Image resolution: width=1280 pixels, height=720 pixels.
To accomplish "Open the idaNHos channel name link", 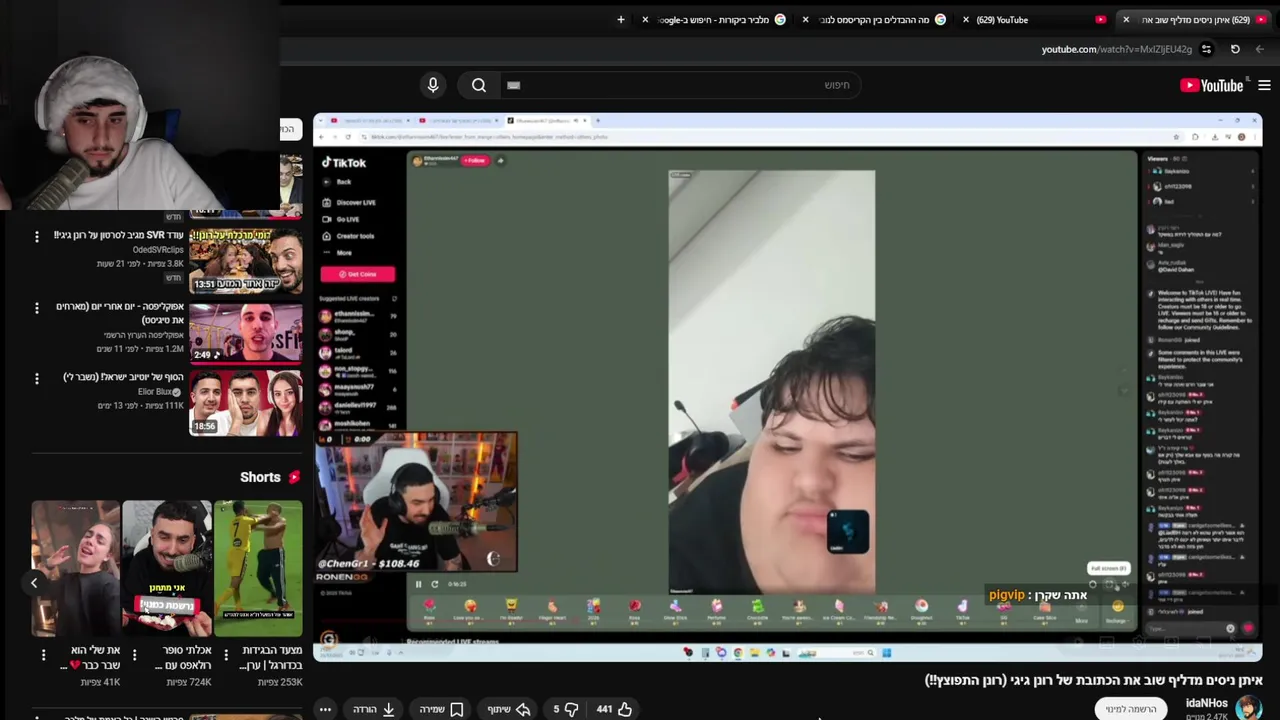I will click(x=1206, y=703).
